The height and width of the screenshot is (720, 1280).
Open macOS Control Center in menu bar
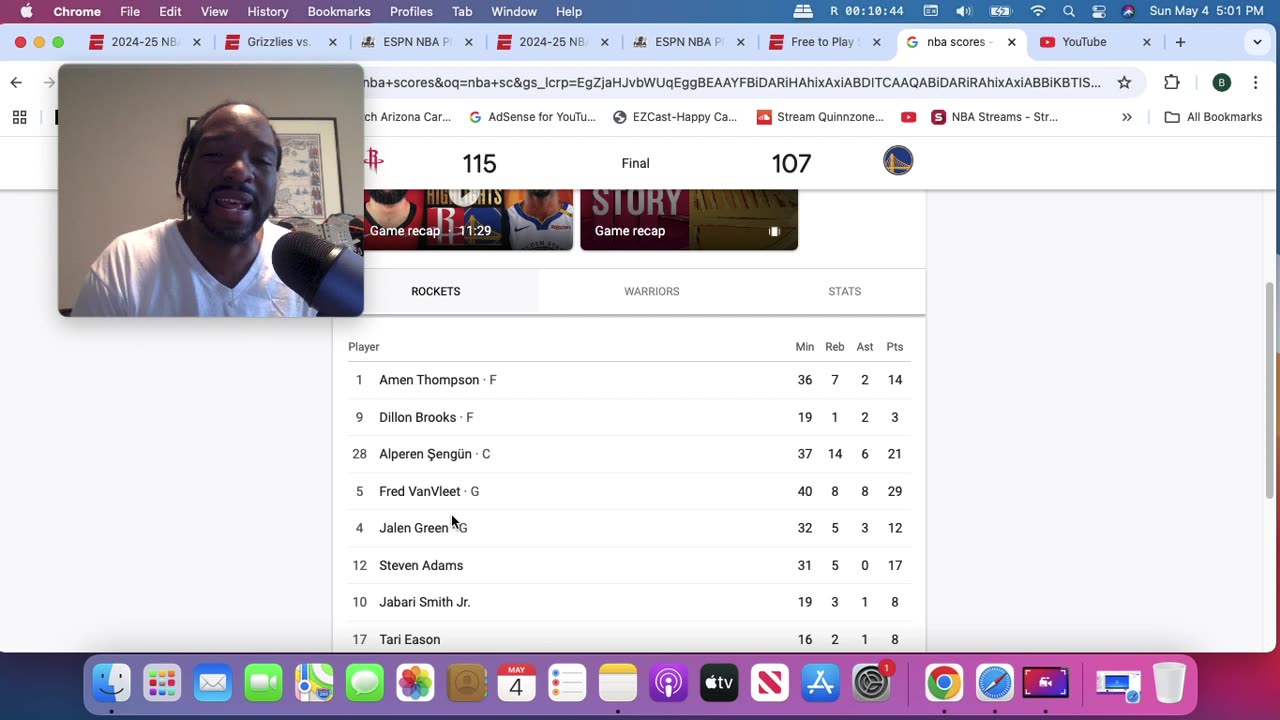click(x=1098, y=12)
